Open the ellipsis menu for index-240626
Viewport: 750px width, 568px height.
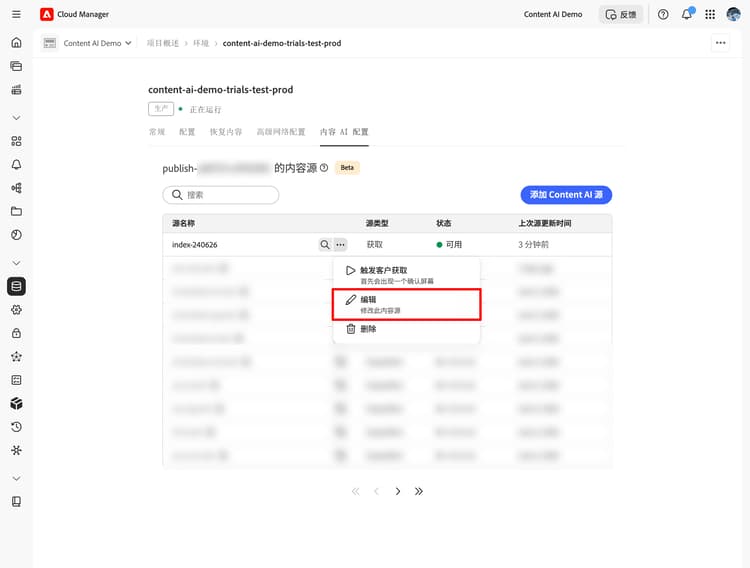[340, 245]
